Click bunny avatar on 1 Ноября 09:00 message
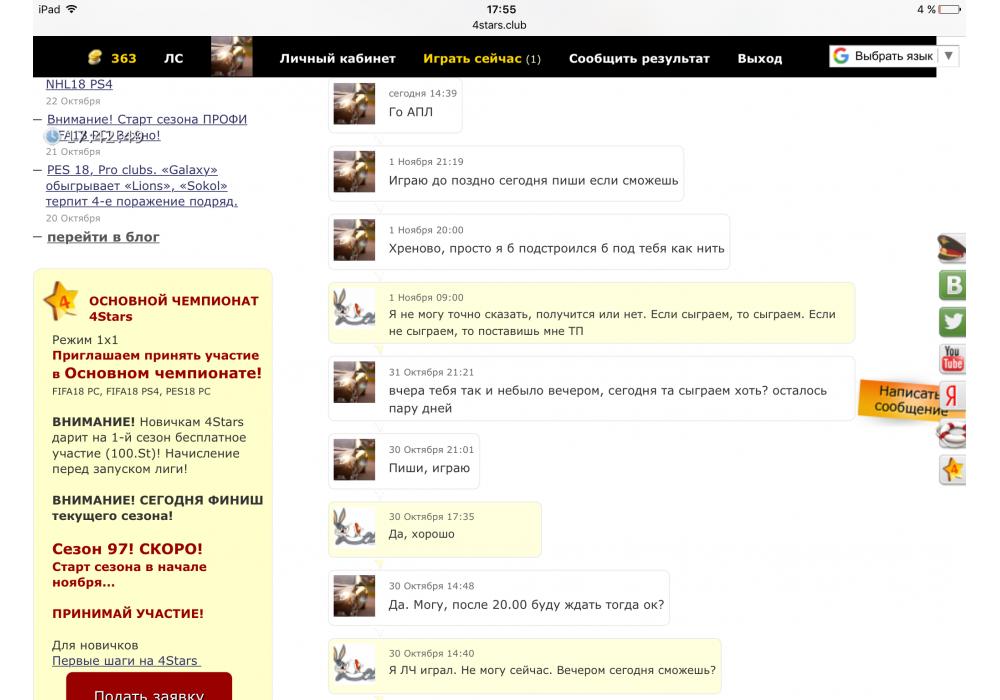 354,307
